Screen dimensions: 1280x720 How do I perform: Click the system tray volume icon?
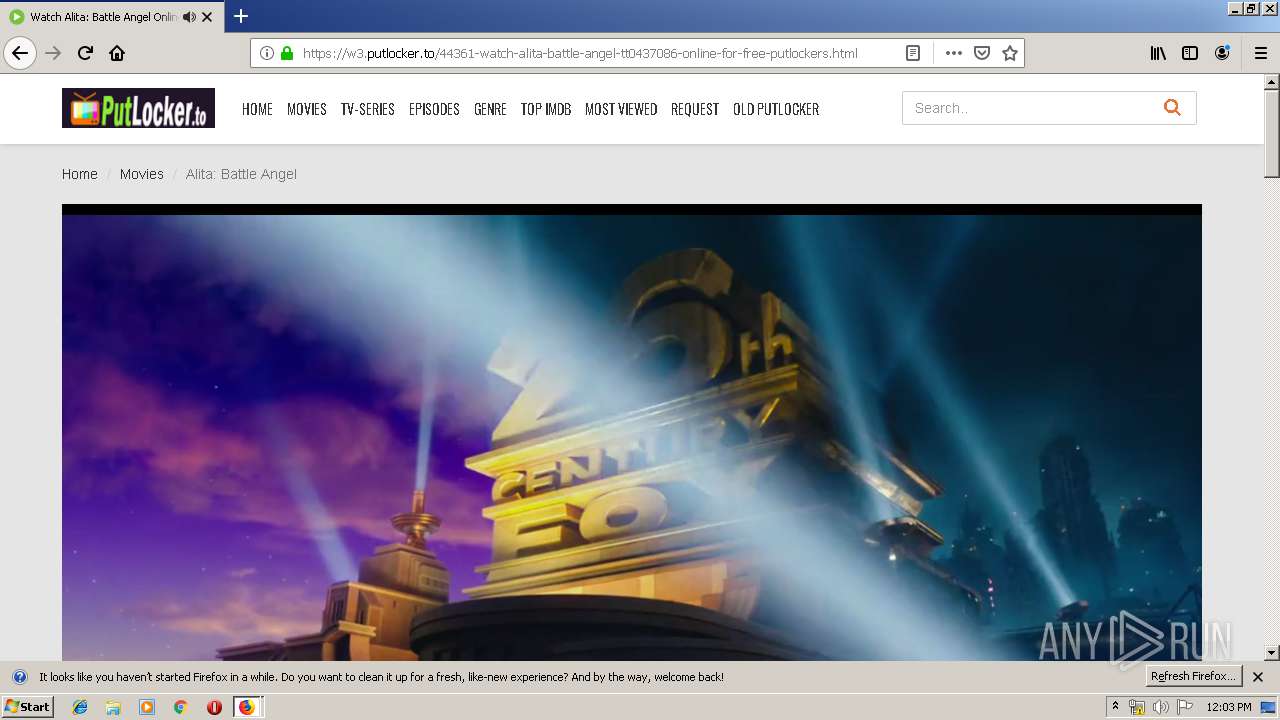[1160, 707]
